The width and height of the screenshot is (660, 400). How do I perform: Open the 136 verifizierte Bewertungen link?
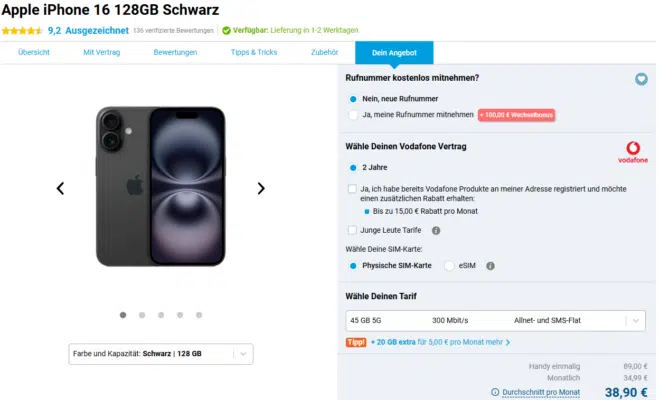click(x=173, y=31)
